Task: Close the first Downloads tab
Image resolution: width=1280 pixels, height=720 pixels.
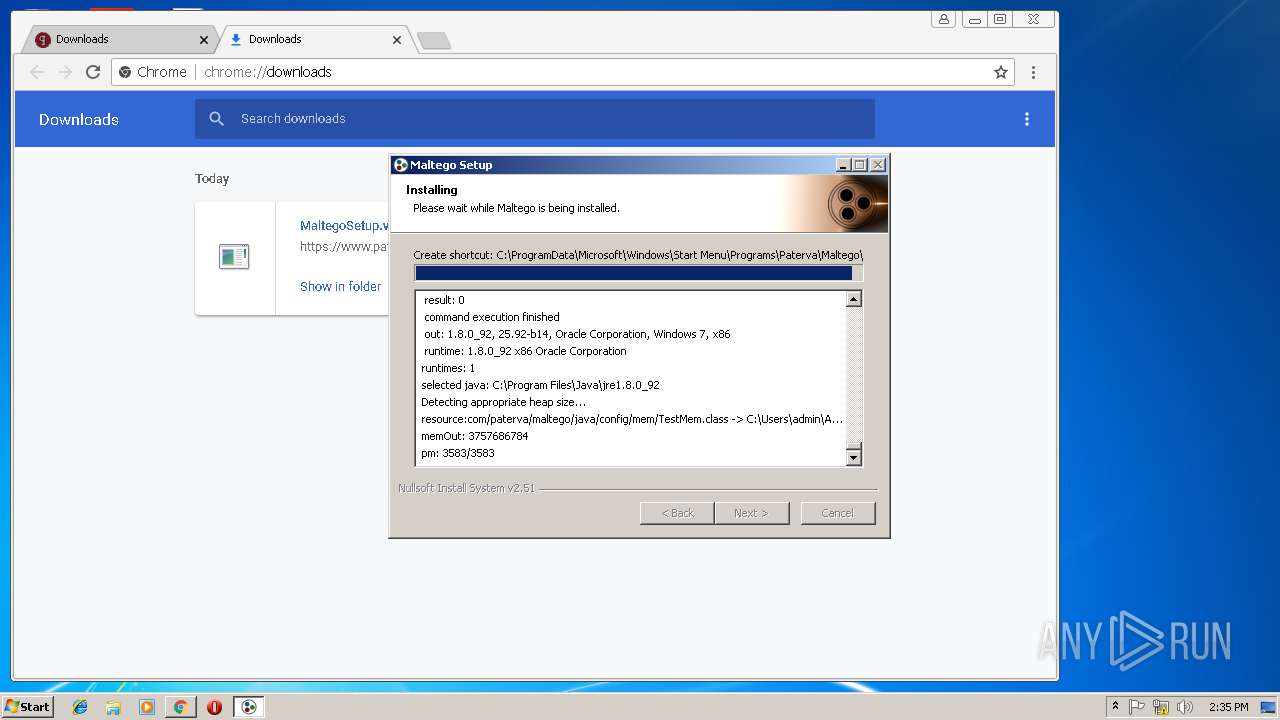Action: (204, 40)
